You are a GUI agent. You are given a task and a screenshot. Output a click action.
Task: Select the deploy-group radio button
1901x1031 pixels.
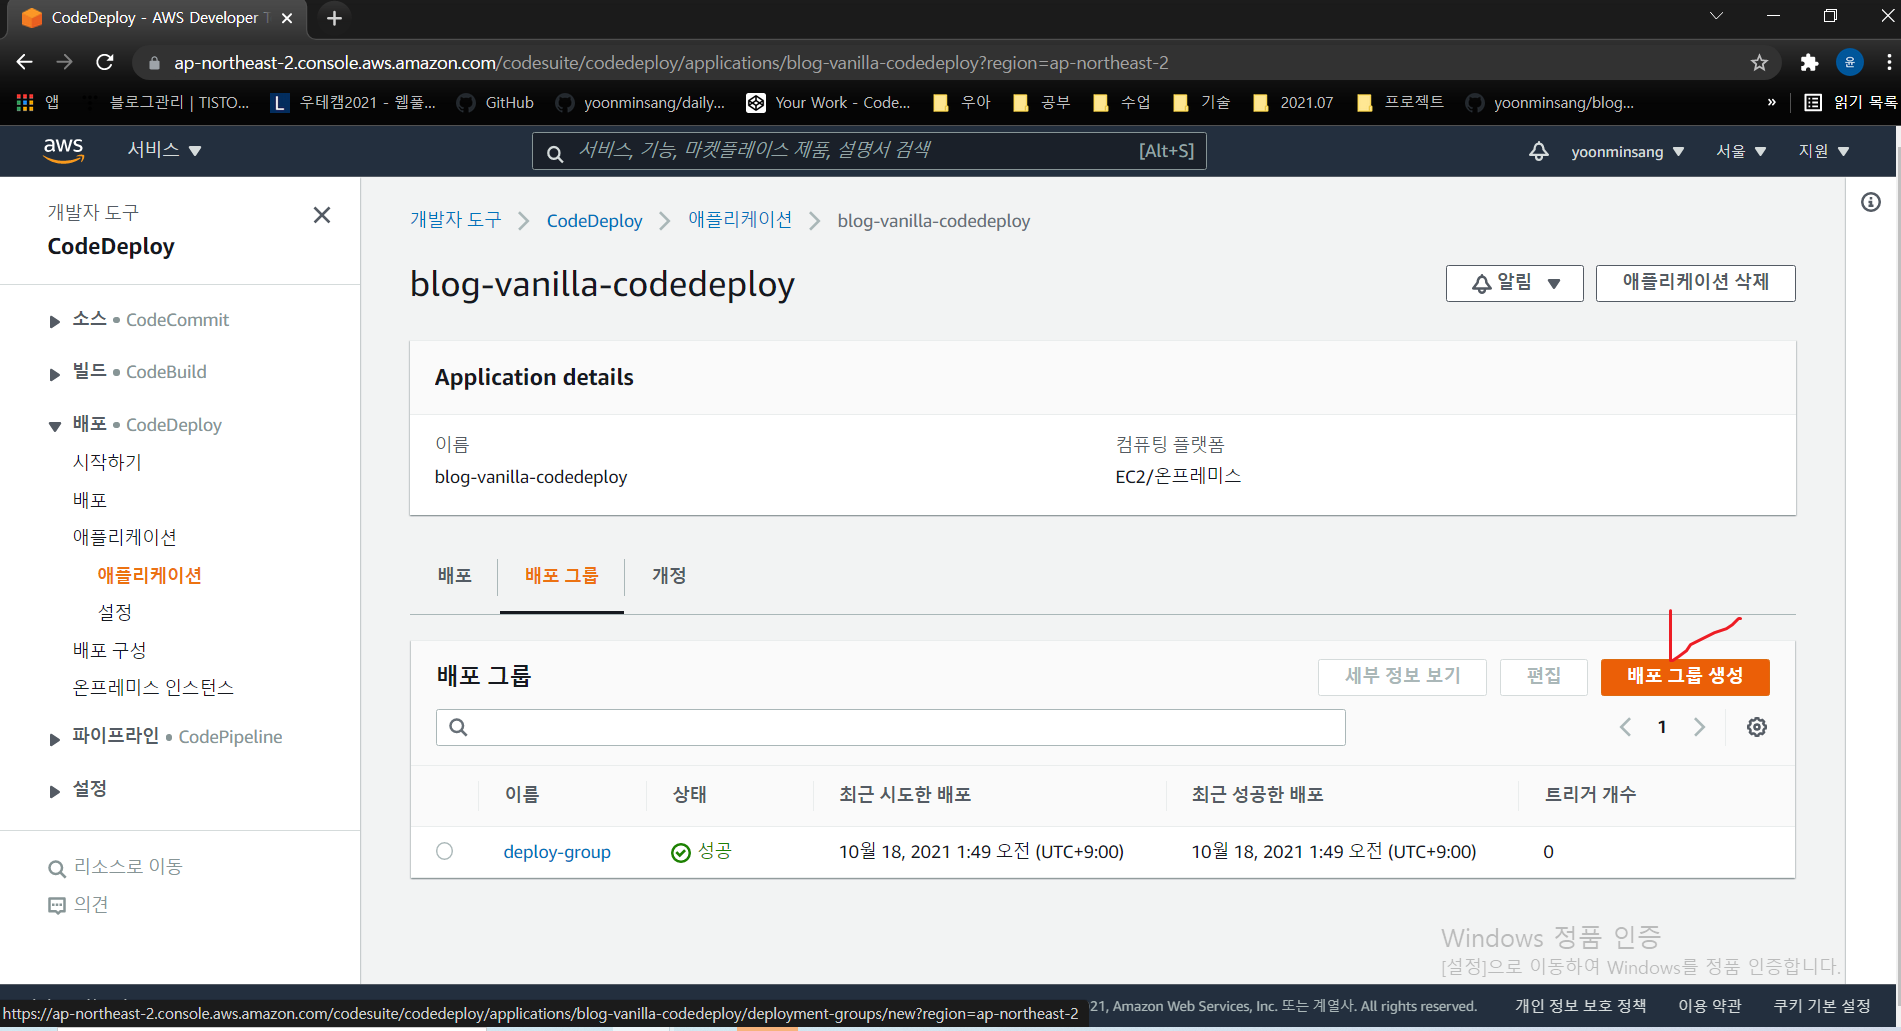coord(445,851)
